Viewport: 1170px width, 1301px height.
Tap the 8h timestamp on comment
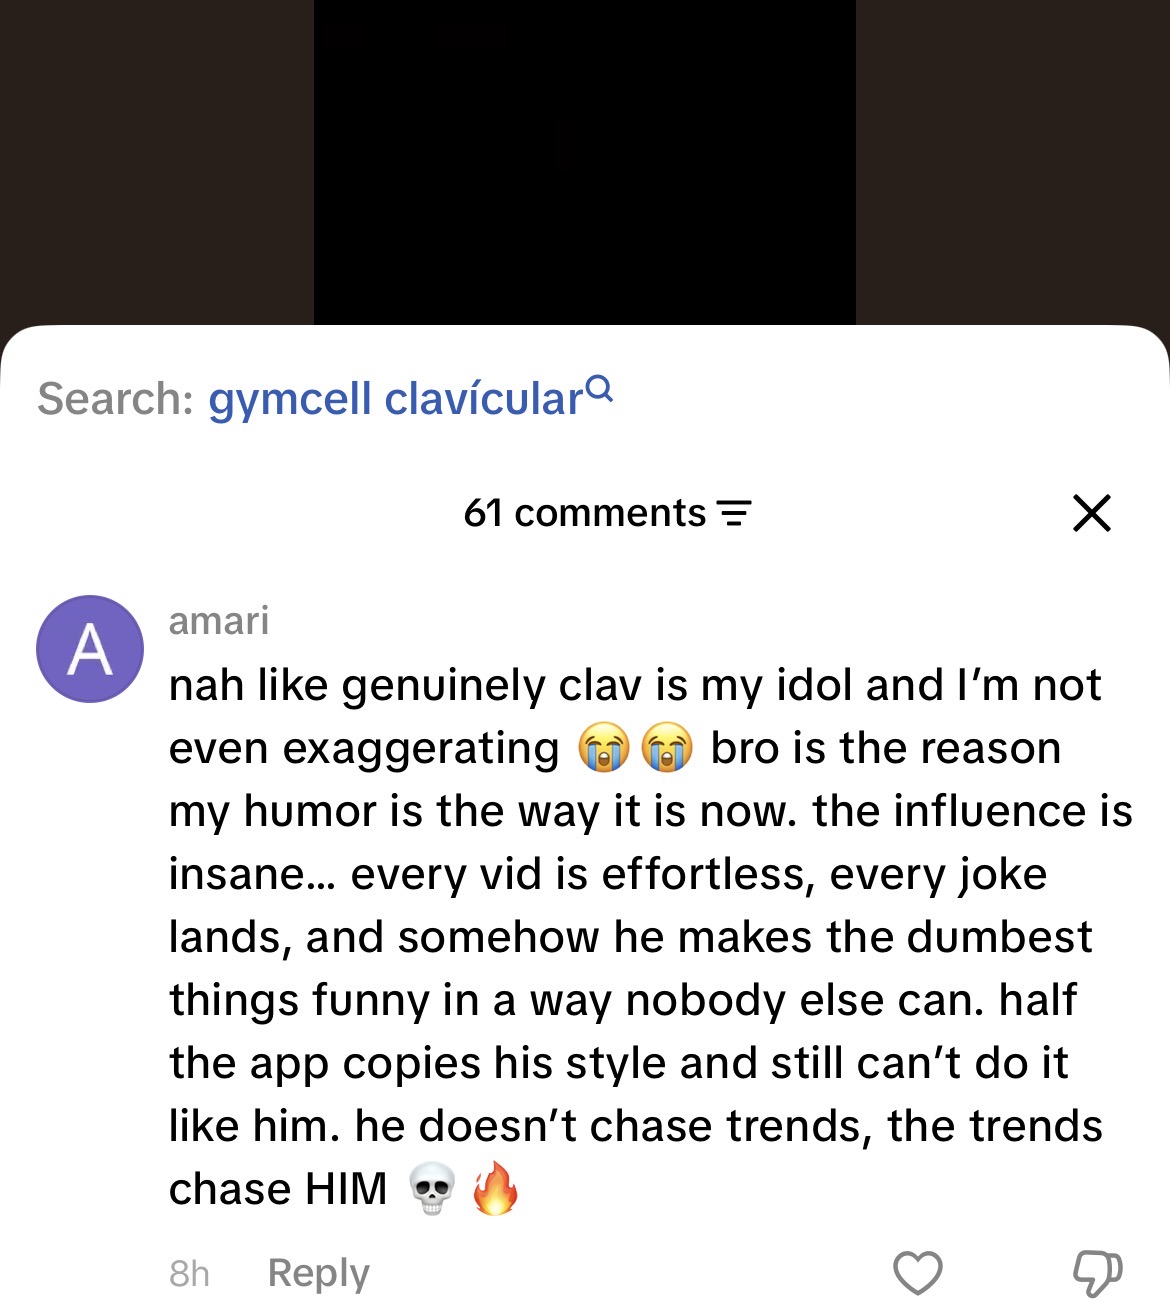tap(189, 1274)
